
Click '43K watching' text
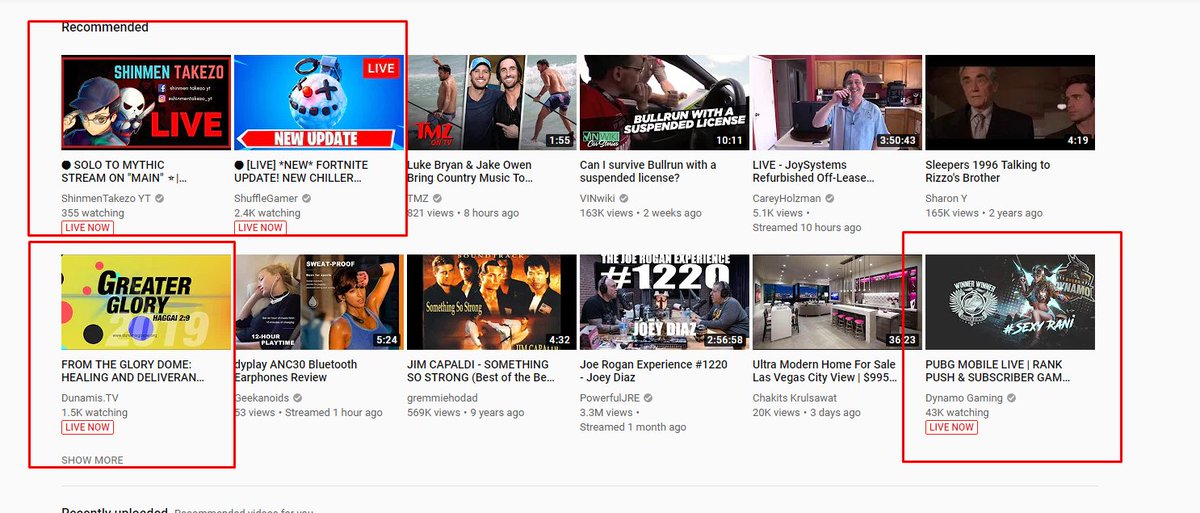coord(957,412)
